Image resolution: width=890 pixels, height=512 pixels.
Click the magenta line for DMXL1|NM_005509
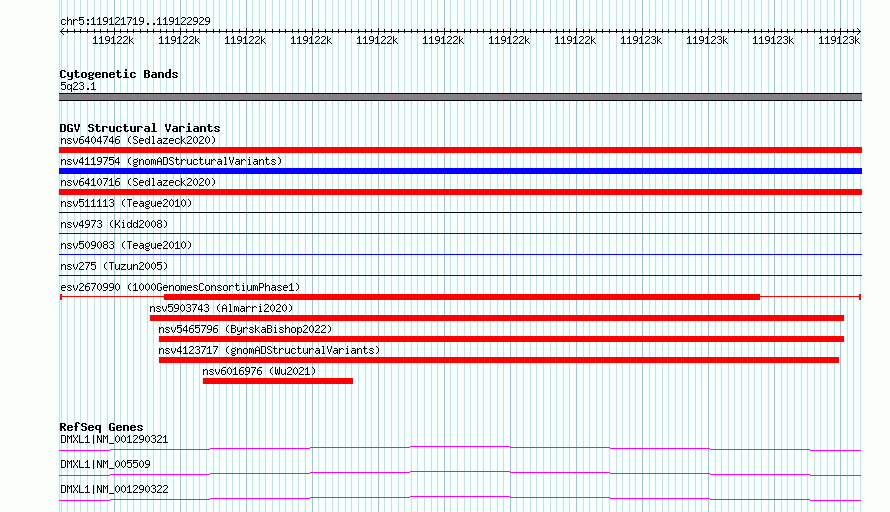460,473
